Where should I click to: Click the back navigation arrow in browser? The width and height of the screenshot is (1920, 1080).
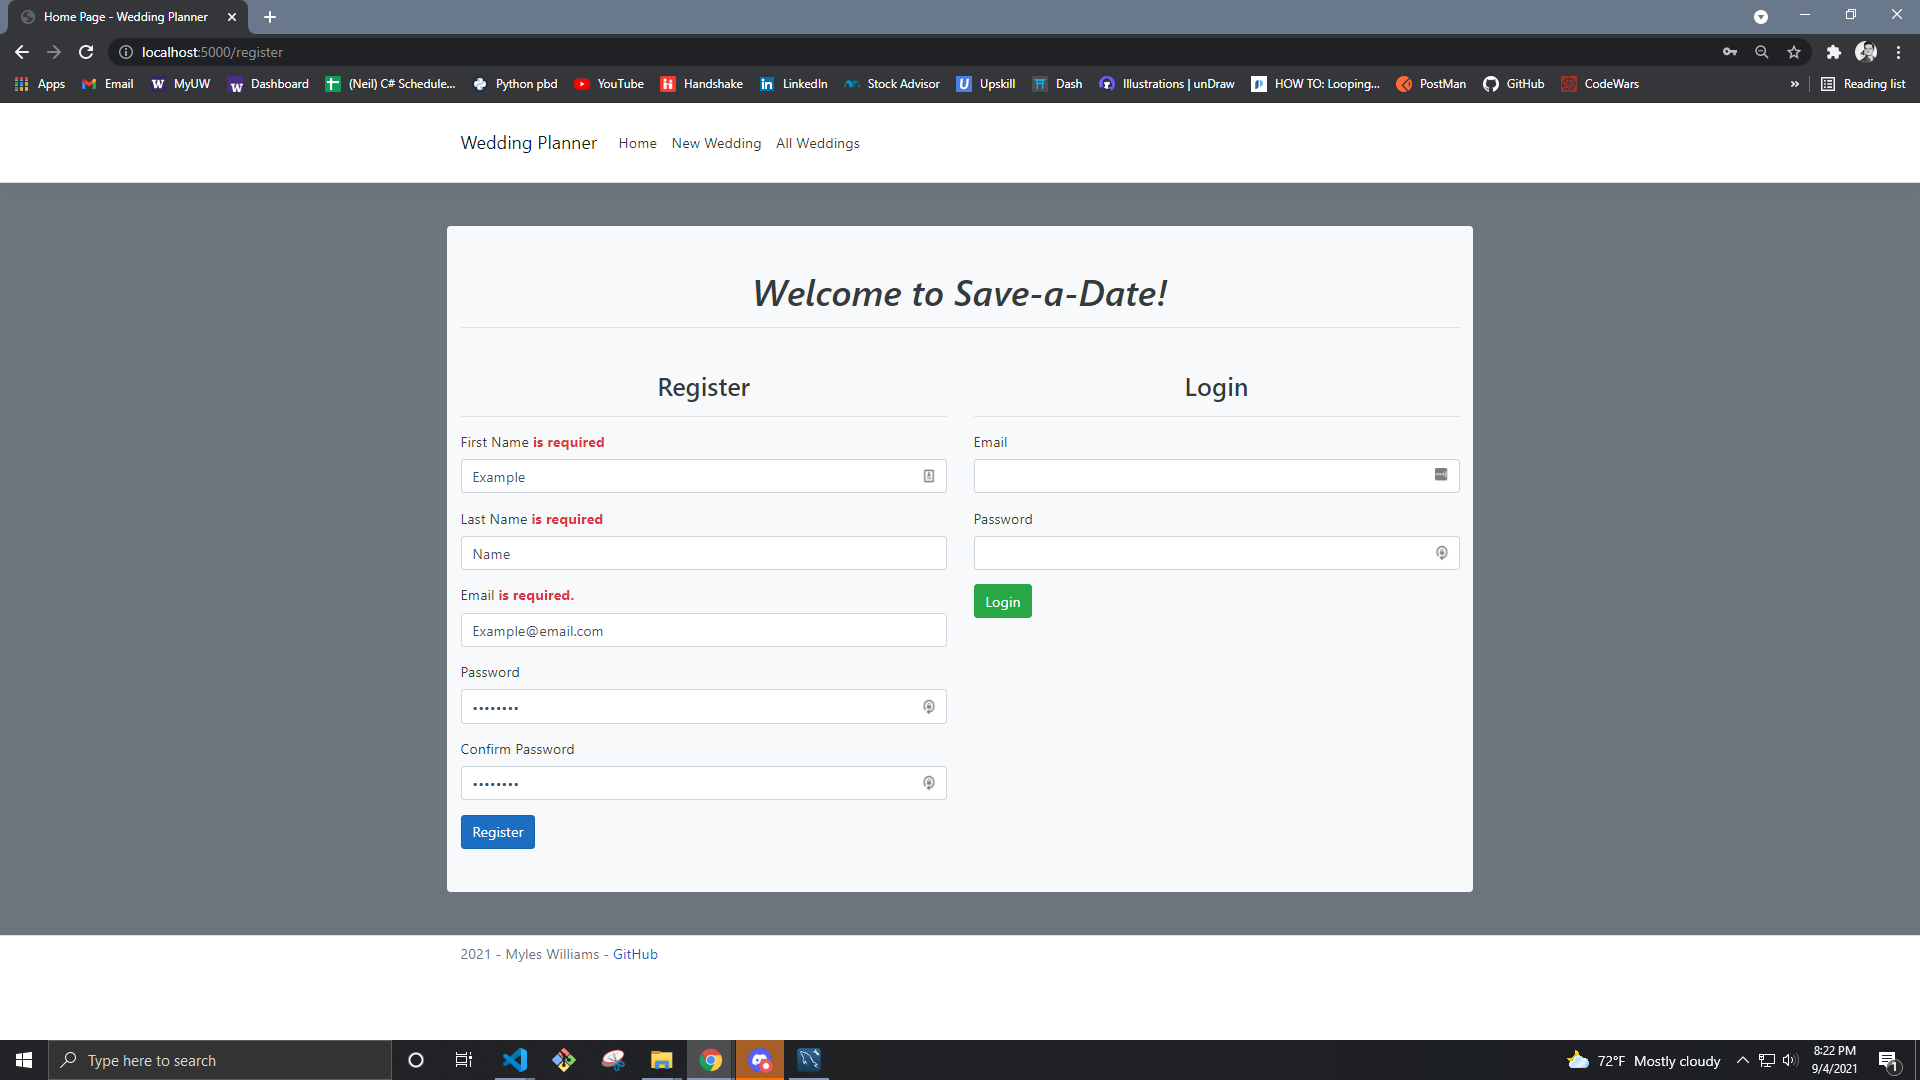(22, 51)
